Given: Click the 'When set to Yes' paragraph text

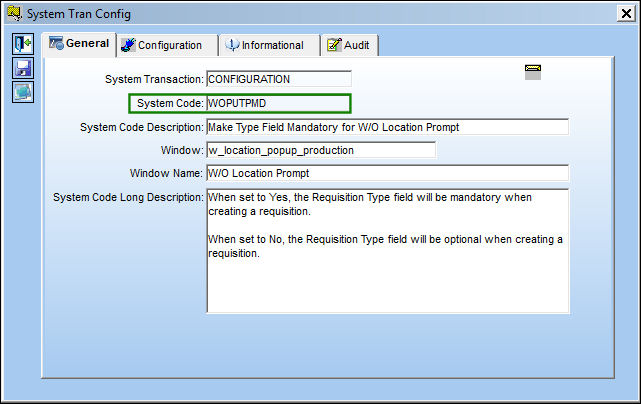Looking at the screenshot, I should (370, 204).
